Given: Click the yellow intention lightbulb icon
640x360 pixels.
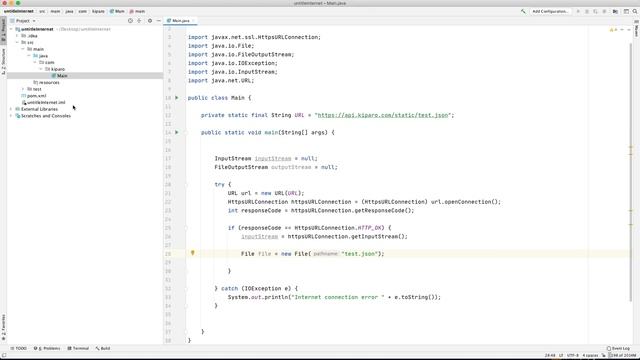Looking at the screenshot, I should click(193, 253).
